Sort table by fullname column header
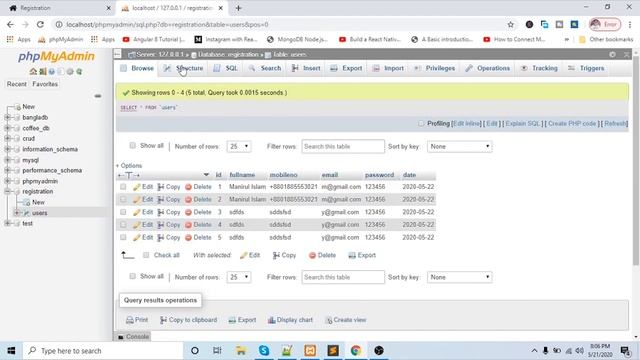 [242, 175]
